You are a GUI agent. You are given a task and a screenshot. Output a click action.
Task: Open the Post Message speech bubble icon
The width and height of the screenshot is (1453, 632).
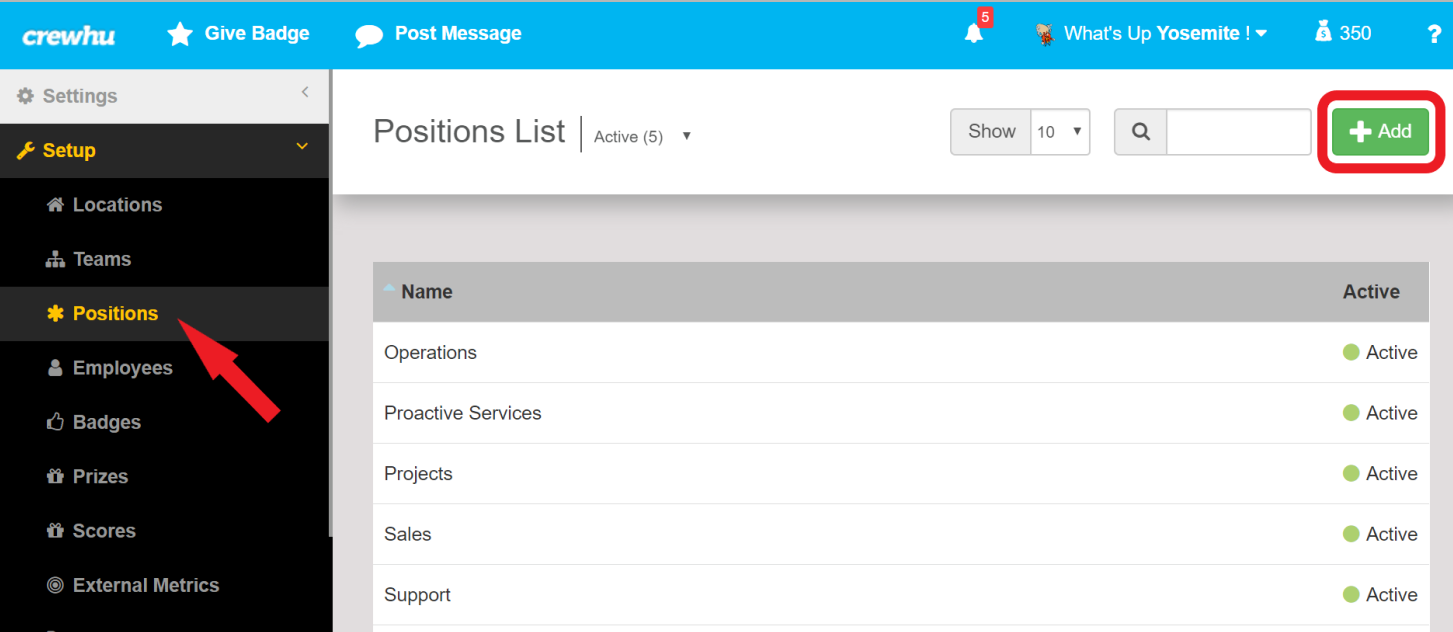(x=369, y=35)
